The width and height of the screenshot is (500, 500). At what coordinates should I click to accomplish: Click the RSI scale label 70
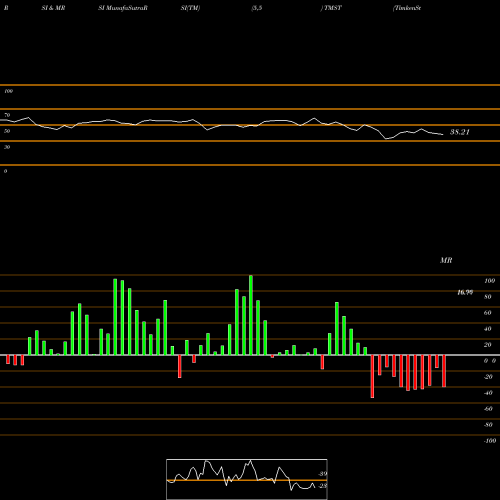(7, 115)
